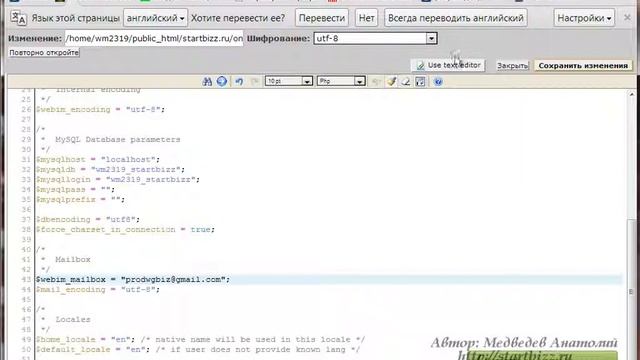
Task: Open editor help question icon
Action: (438, 81)
